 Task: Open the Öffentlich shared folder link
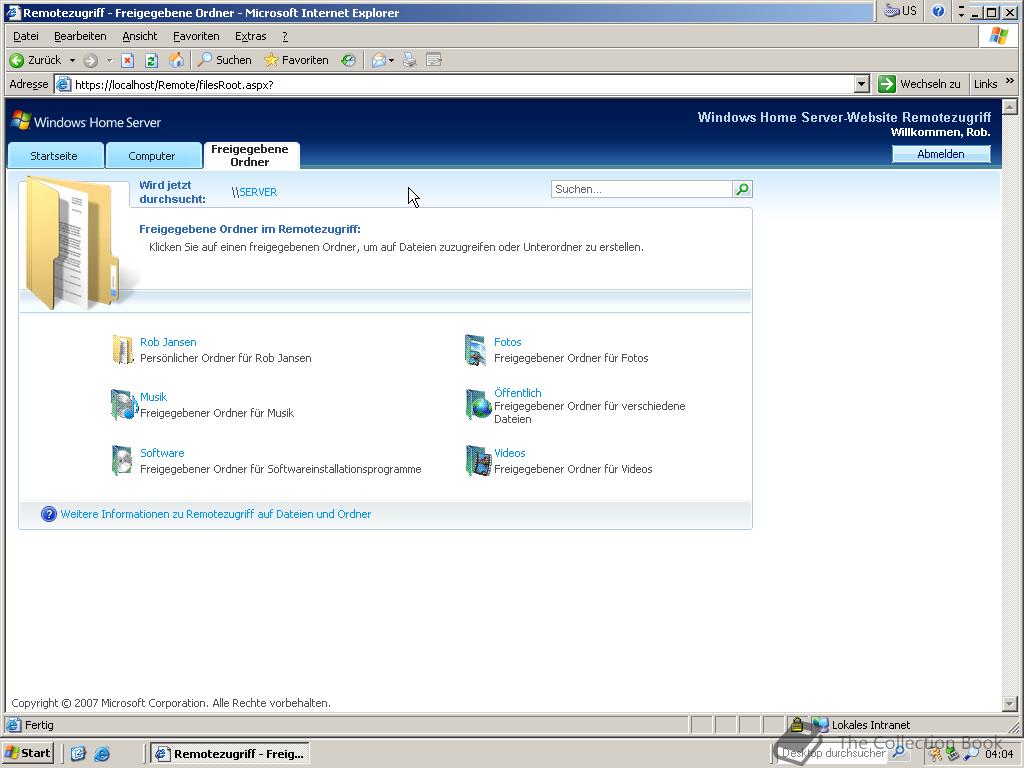pyautogui.click(x=518, y=393)
